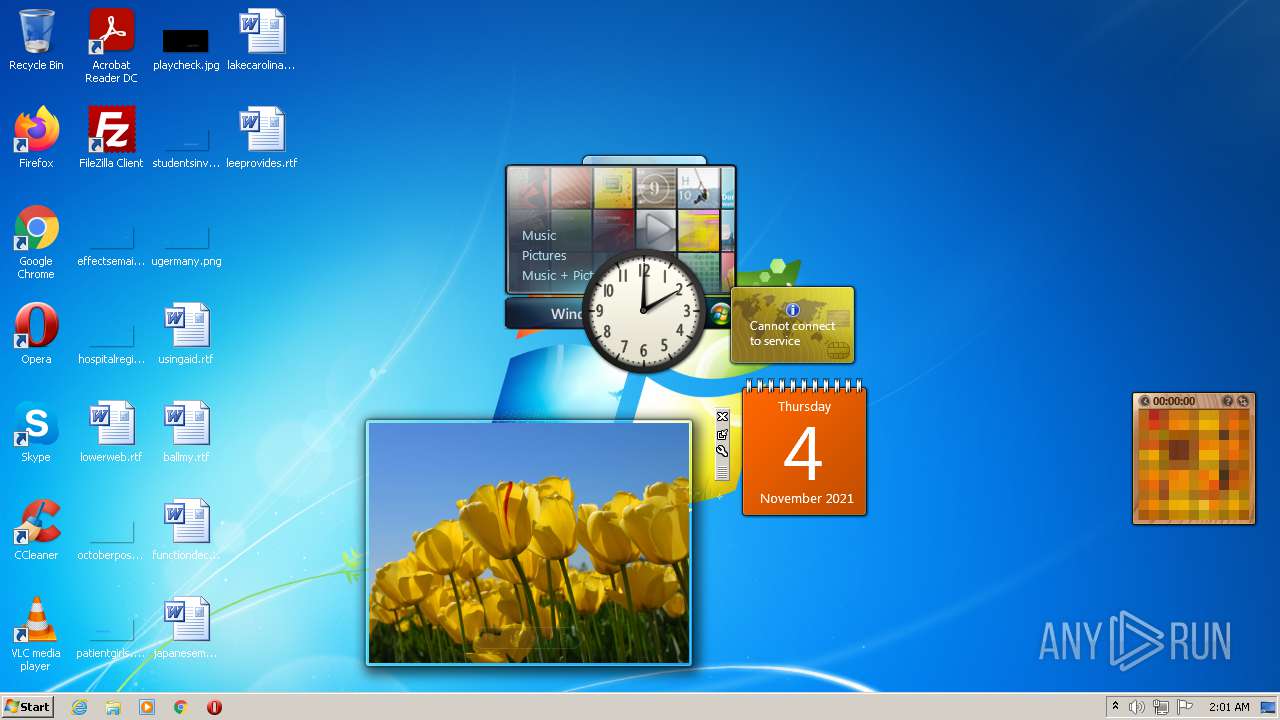Click the Cannot connect to service gadget
Screen dimensions: 1280x720
[x=793, y=325]
